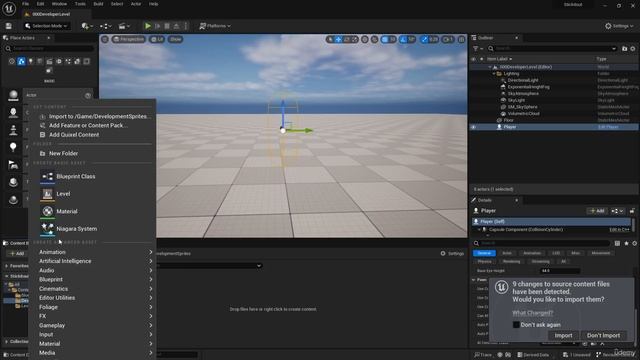Click the eject icon in the play toolbar
The width and height of the screenshot is (640, 360).
176,26
